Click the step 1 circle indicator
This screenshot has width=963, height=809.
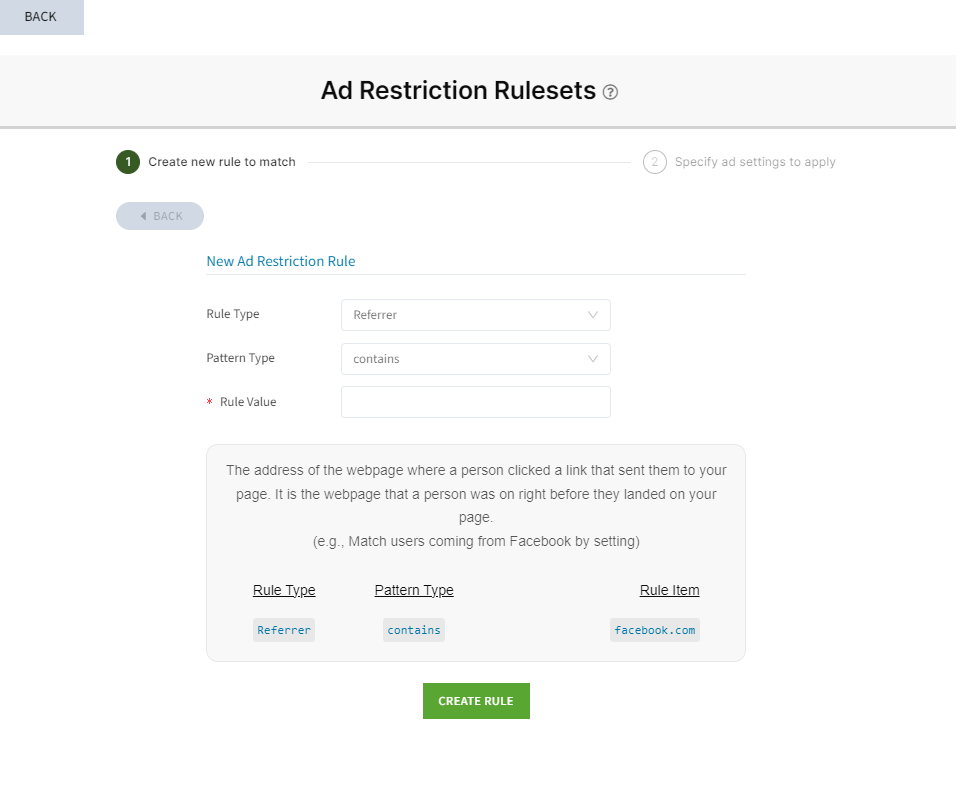(x=128, y=162)
